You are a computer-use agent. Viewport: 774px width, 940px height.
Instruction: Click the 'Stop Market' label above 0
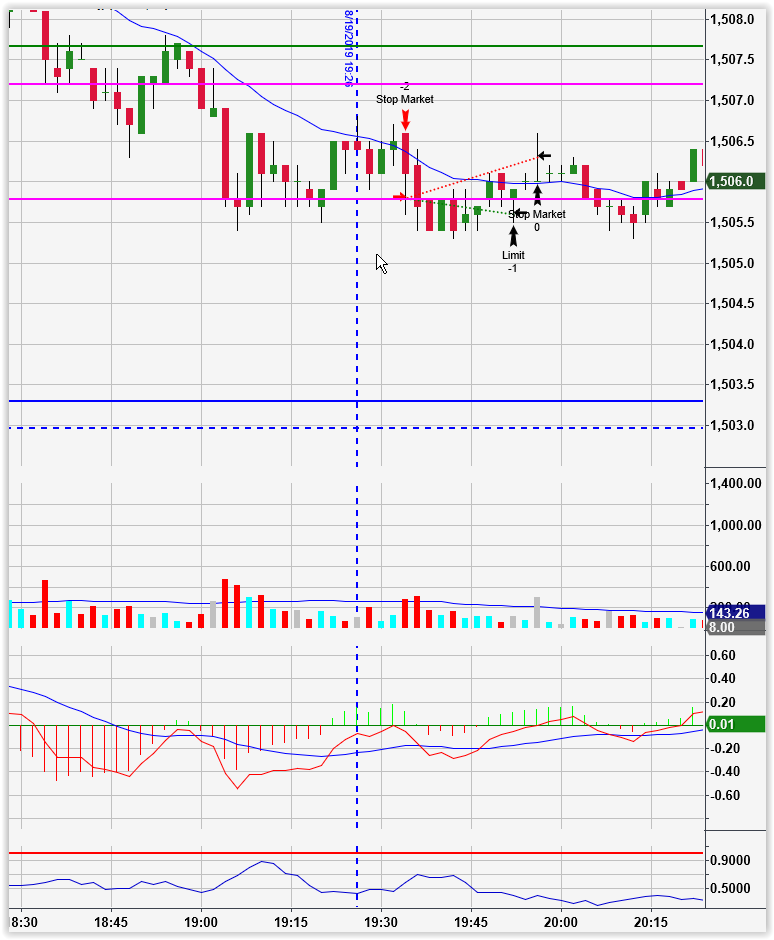coord(537,215)
